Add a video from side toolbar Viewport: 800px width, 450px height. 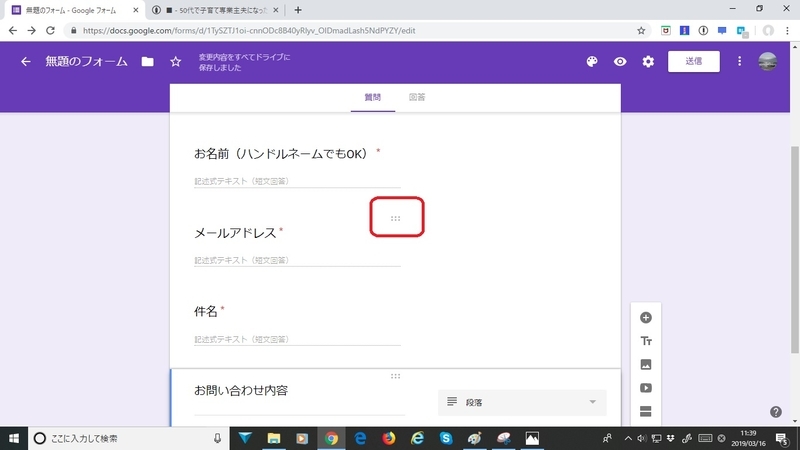pyautogui.click(x=645, y=388)
